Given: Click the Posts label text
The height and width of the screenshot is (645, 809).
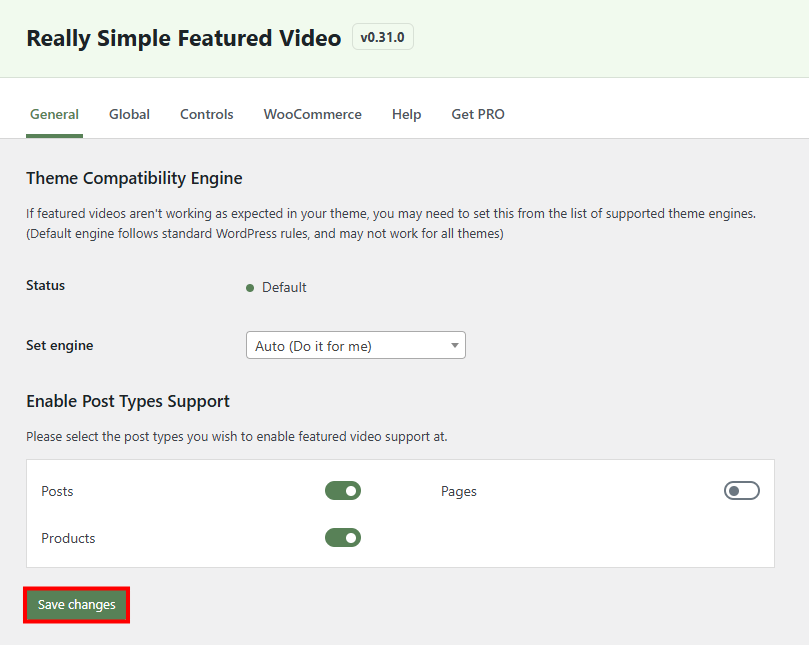Looking at the screenshot, I should pos(57,491).
